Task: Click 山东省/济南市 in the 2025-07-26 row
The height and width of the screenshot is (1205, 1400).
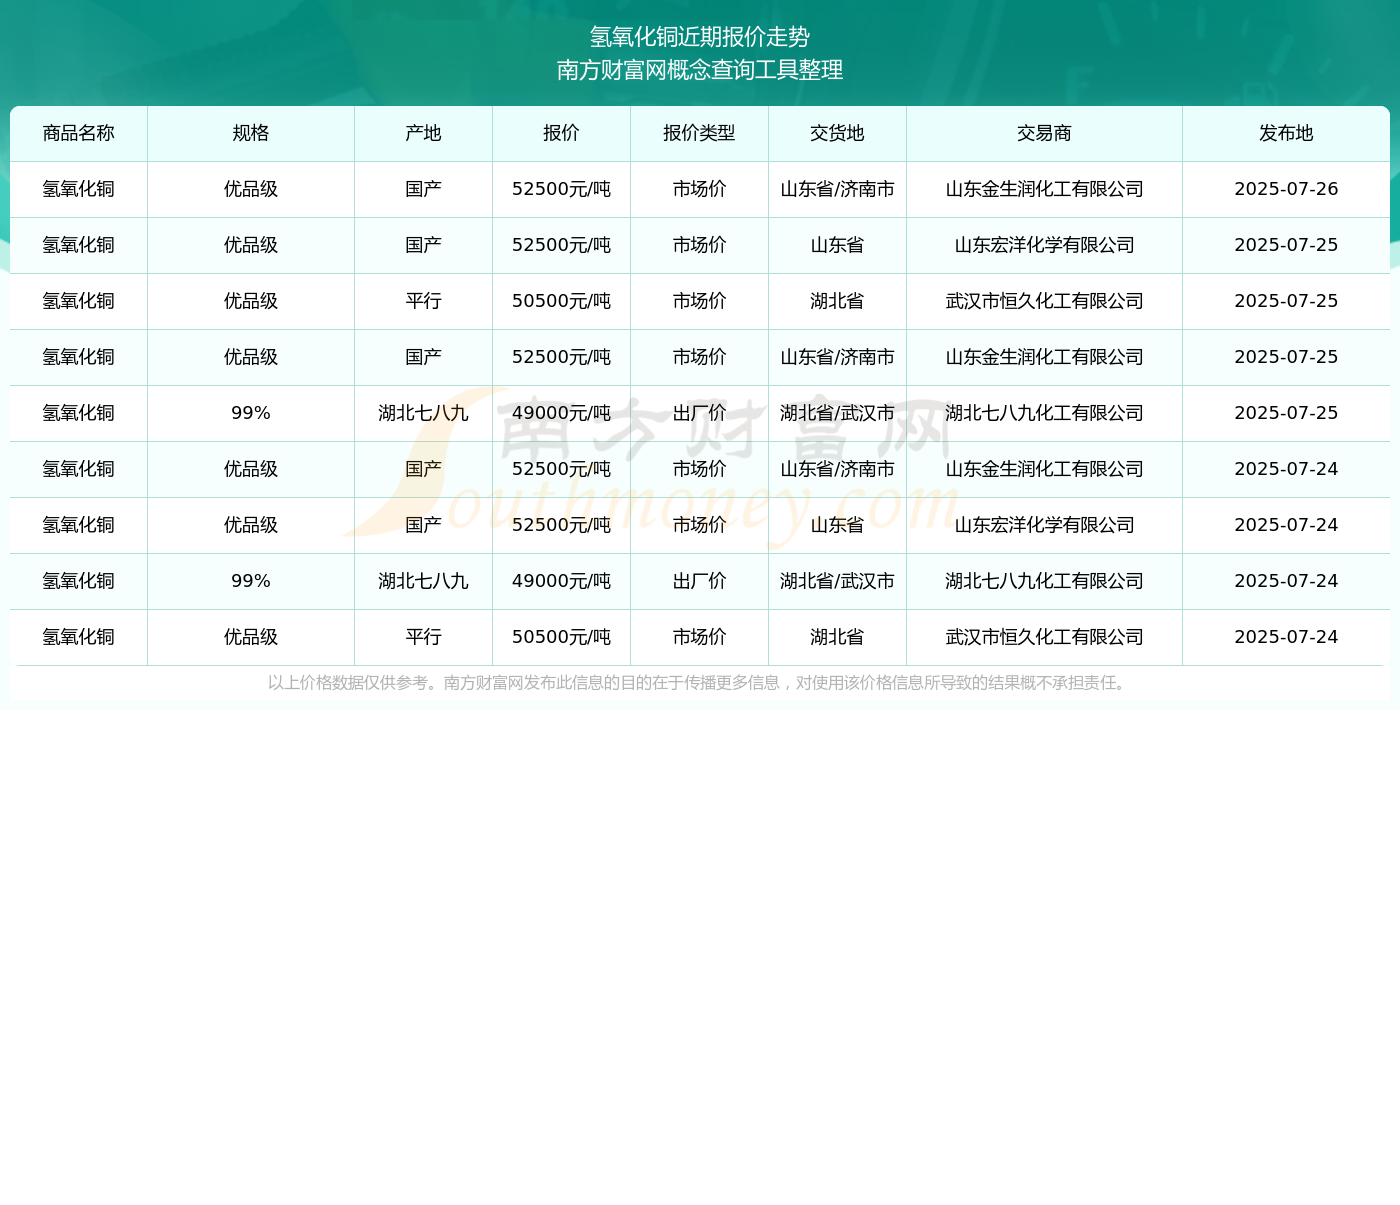Action: 838,189
